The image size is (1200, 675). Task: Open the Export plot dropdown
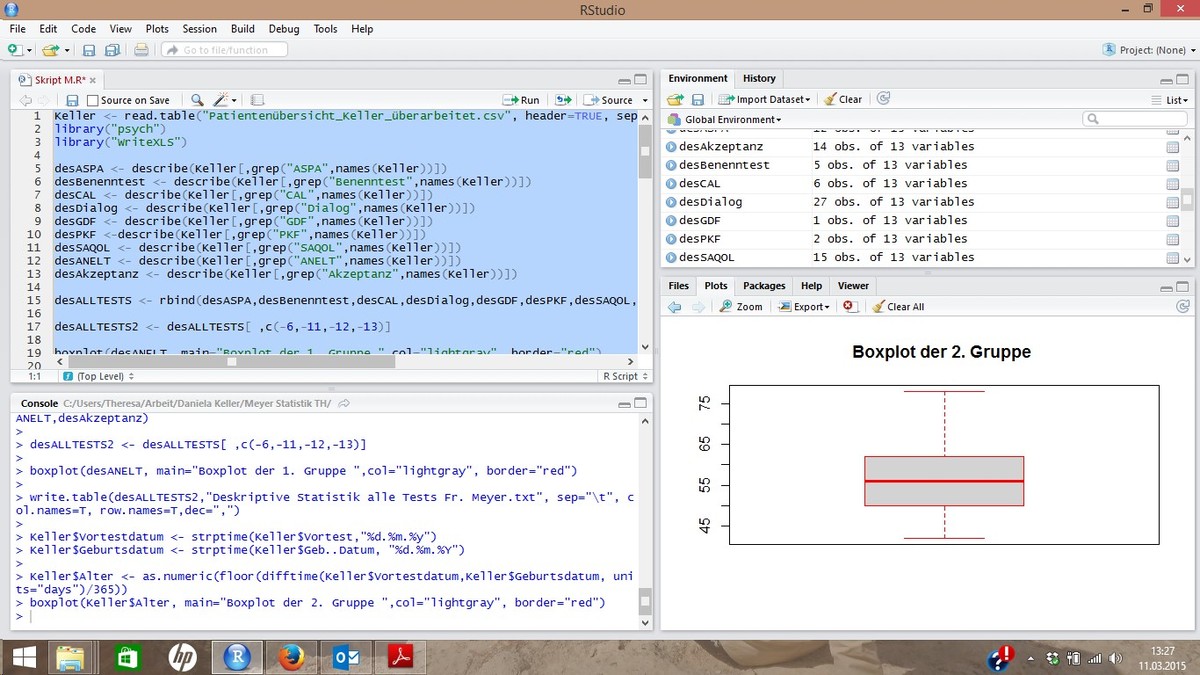click(x=804, y=307)
